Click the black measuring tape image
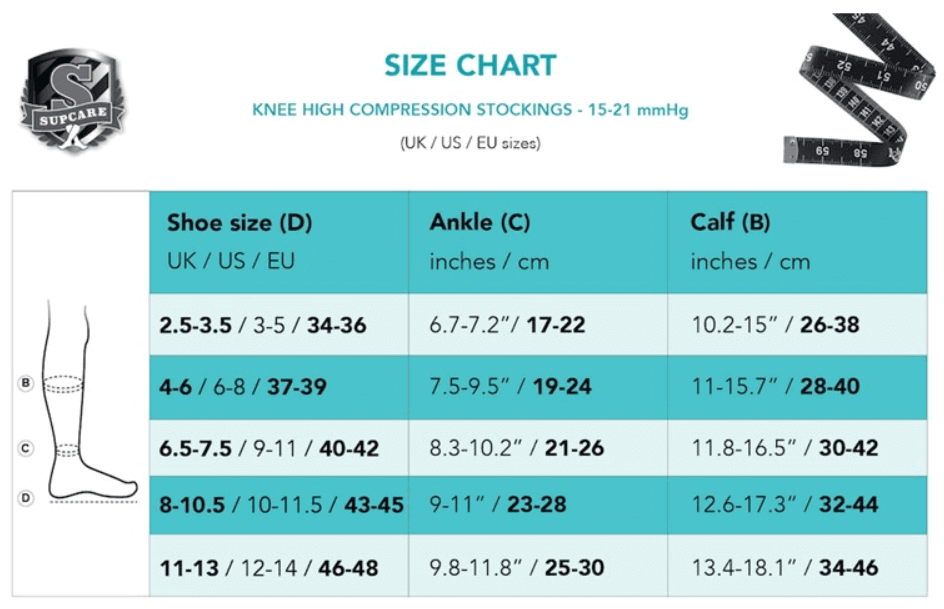Viewport: 944px width, 609px height. 859,89
